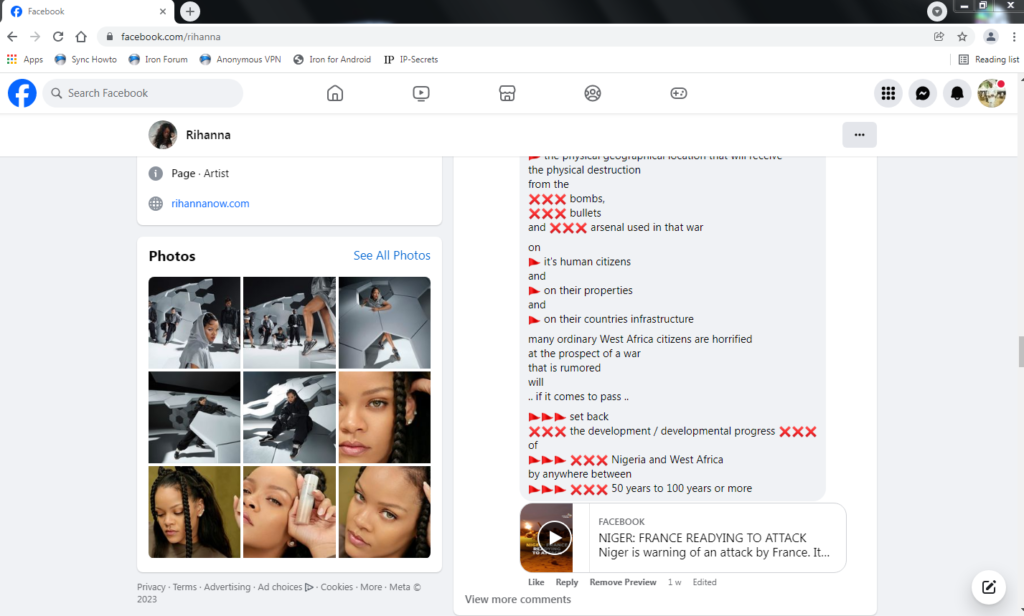Click the browser Back arrow
The height and width of the screenshot is (616, 1024).
coord(12,37)
